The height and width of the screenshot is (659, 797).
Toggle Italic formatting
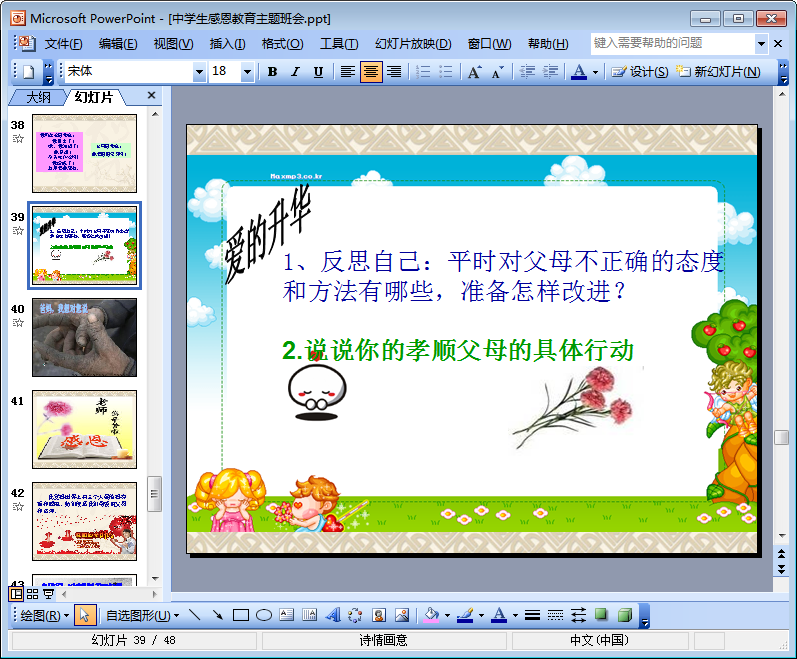[295, 72]
